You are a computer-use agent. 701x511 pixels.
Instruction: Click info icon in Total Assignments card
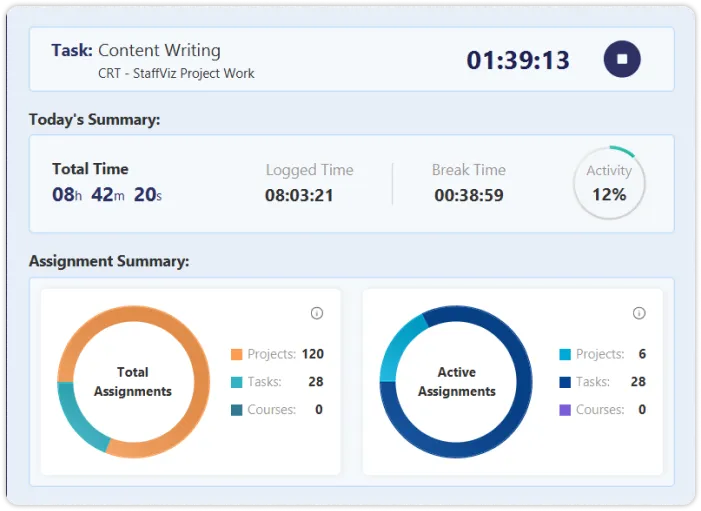click(317, 313)
